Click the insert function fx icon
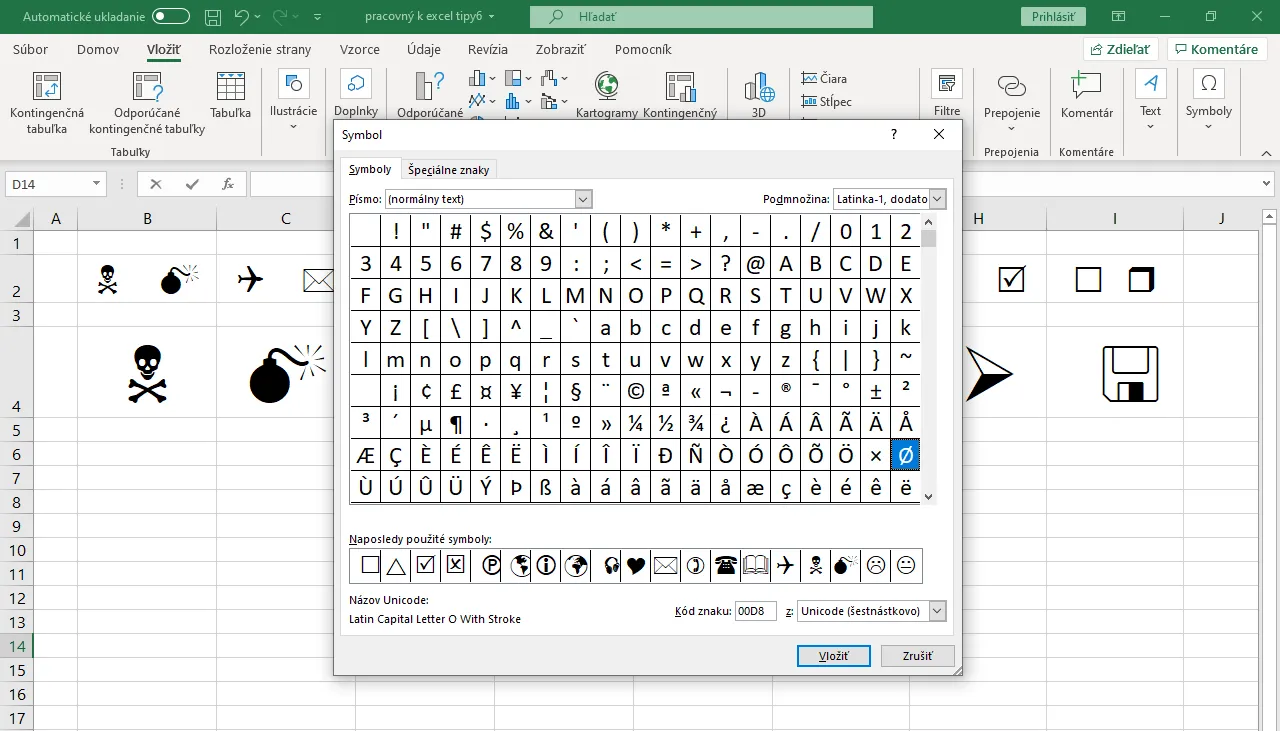Viewport: 1280px width, 731px height. click(228, 184)
